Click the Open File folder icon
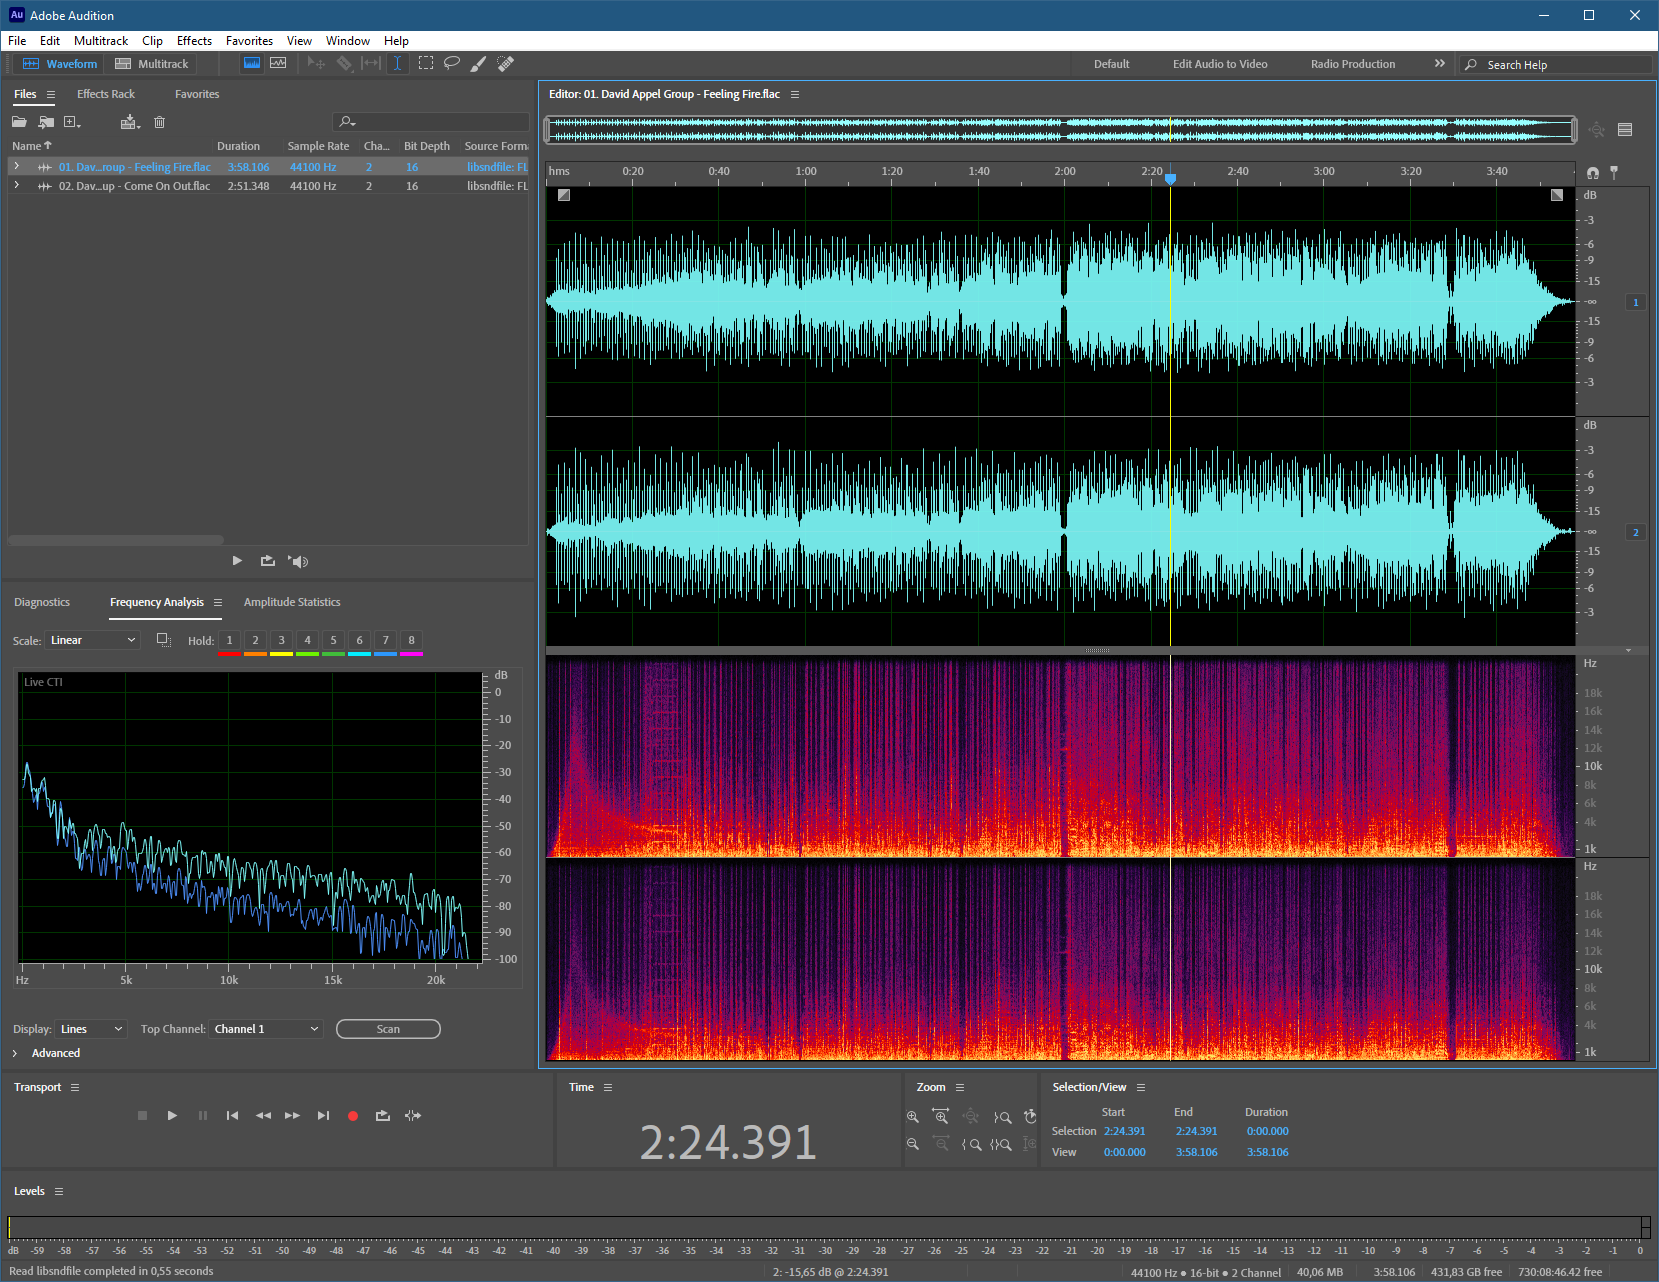1659x1282 pixels. click(19, 122)
